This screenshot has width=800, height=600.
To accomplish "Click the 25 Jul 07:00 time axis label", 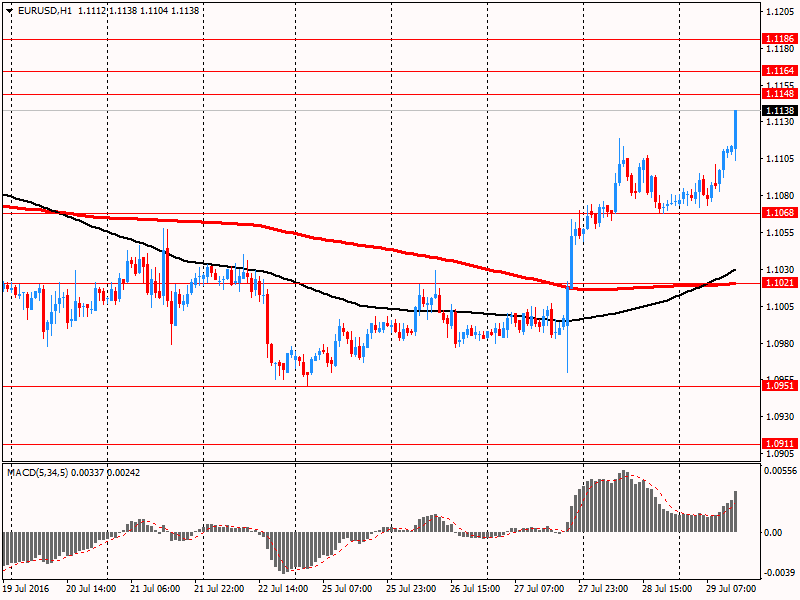I will click(347, 589).
